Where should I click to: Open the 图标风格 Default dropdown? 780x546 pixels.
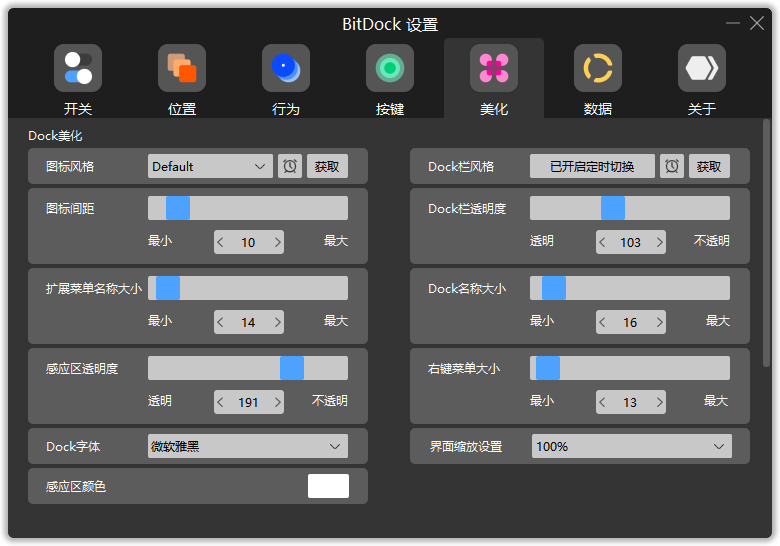[210, 166]
